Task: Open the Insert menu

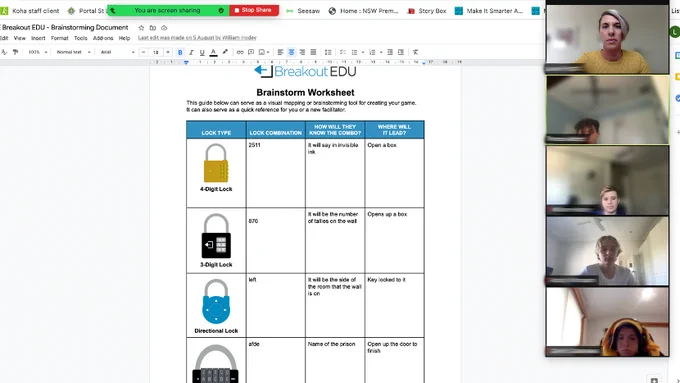Action: (x=38, y=38)
